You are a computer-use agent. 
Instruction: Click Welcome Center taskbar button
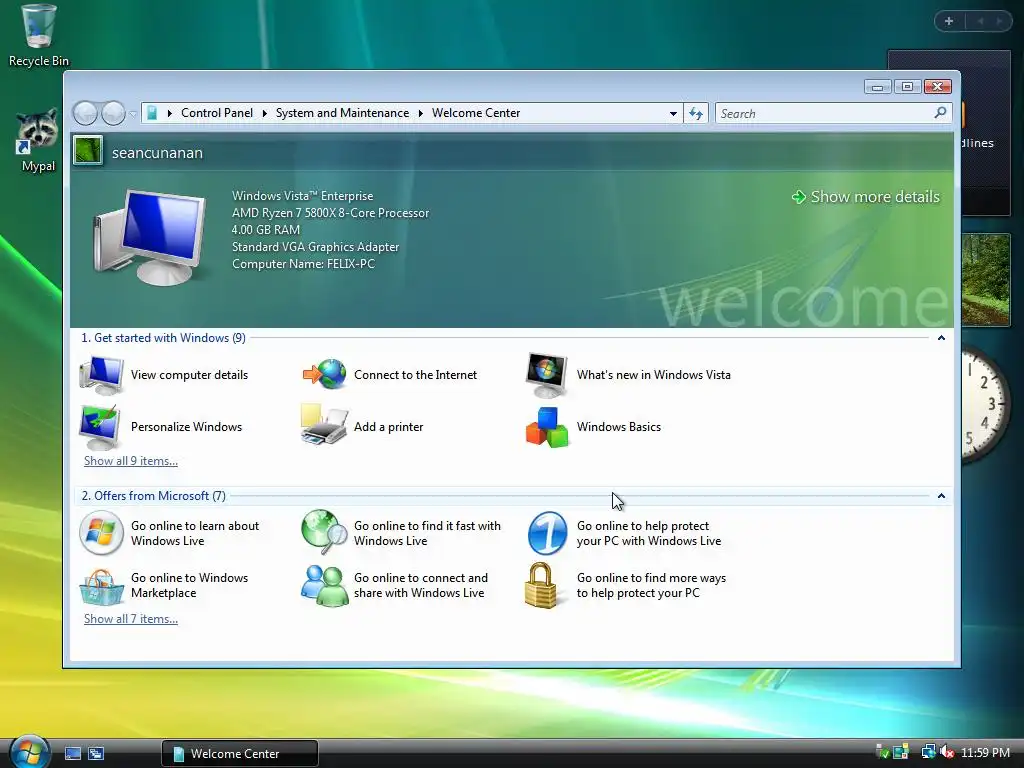(x=240, y=754)
